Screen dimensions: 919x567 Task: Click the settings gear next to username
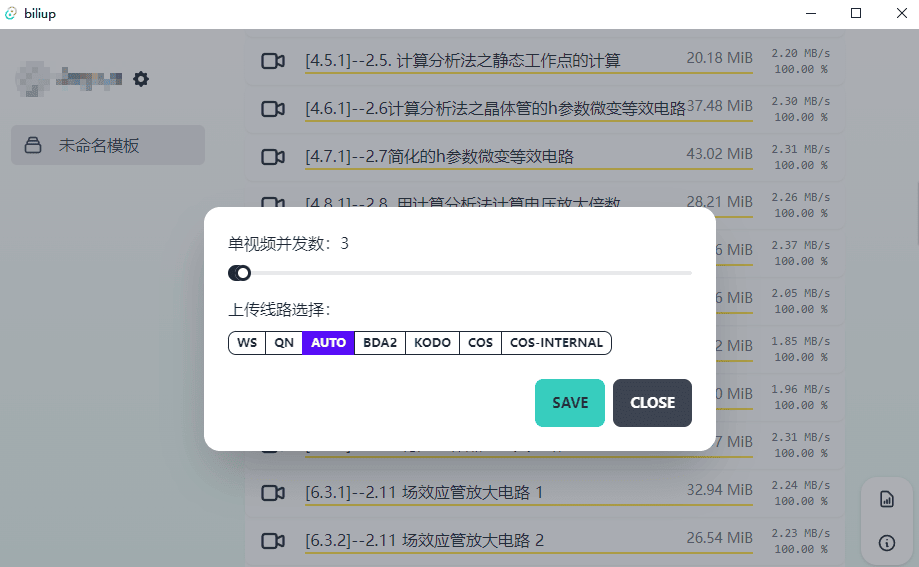click(x=141, y=79)
